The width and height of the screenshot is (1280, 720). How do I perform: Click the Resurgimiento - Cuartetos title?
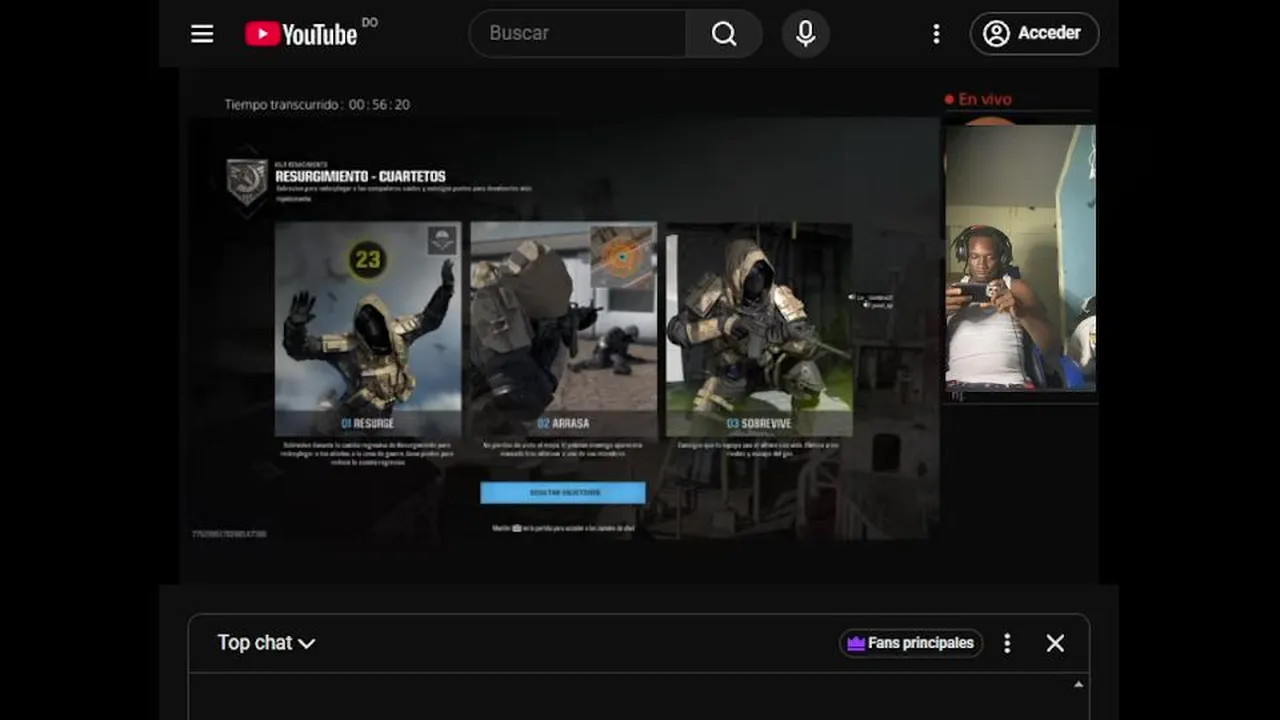[x=361, y=177]
